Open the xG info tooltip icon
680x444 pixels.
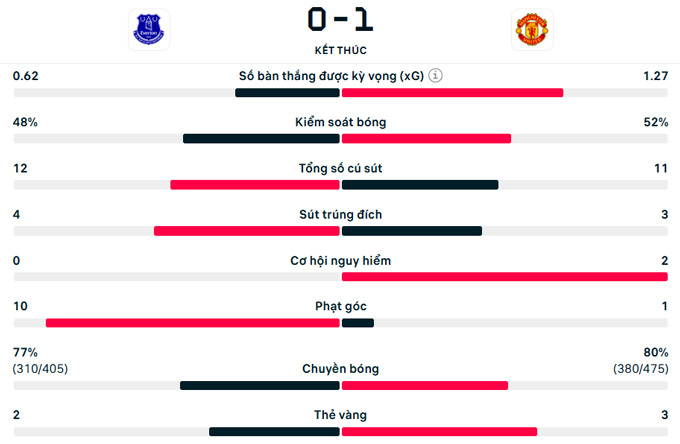437,75
